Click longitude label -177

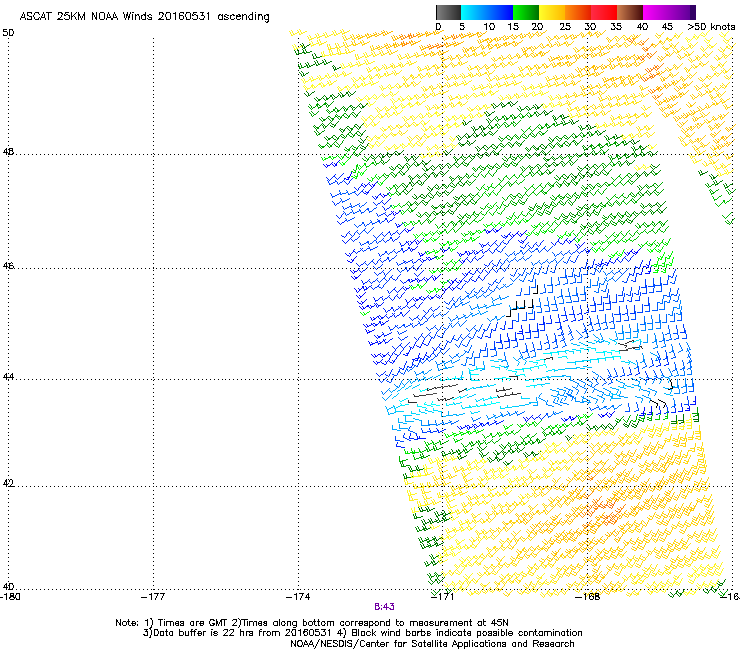(153, 596)
